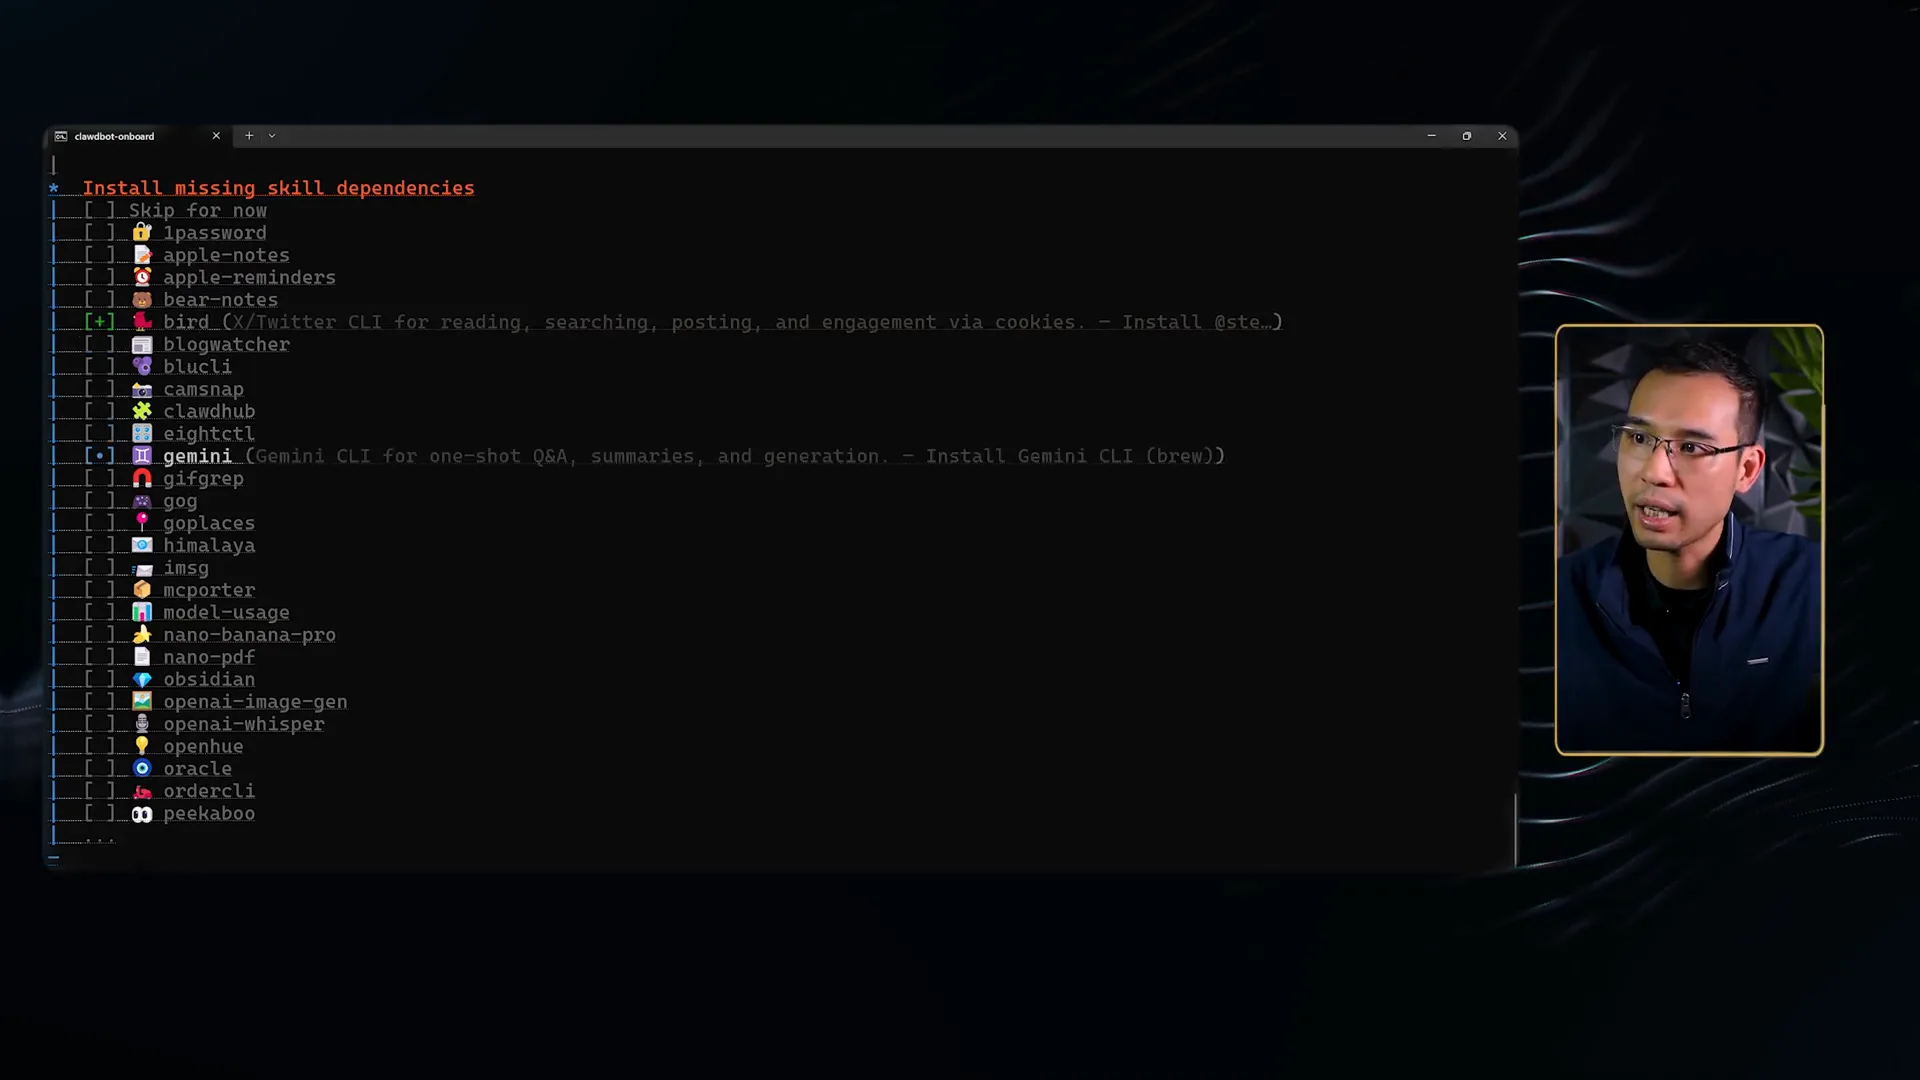1920x1080 pixels.
Task: Click the Gemini zodiac icon
Action: coord(142,456)
